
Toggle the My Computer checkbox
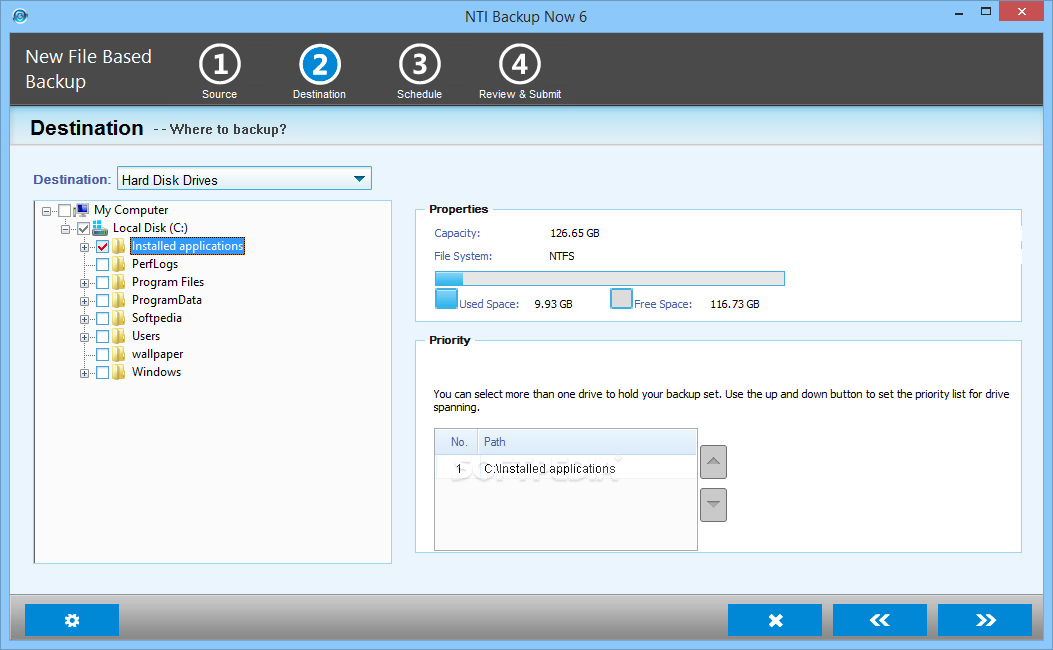[x=64, y=210]
